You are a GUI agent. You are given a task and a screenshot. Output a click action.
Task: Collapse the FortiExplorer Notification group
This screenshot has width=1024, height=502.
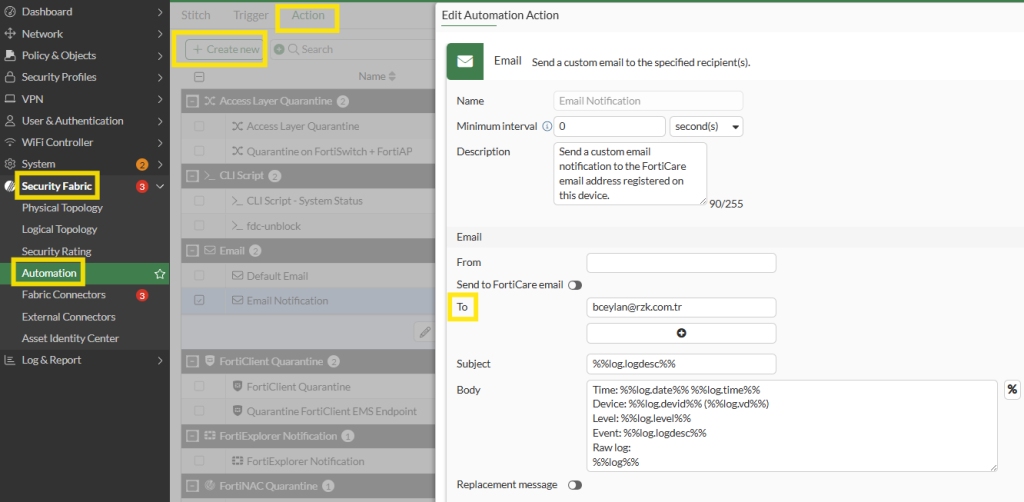[x=192, y=436]
